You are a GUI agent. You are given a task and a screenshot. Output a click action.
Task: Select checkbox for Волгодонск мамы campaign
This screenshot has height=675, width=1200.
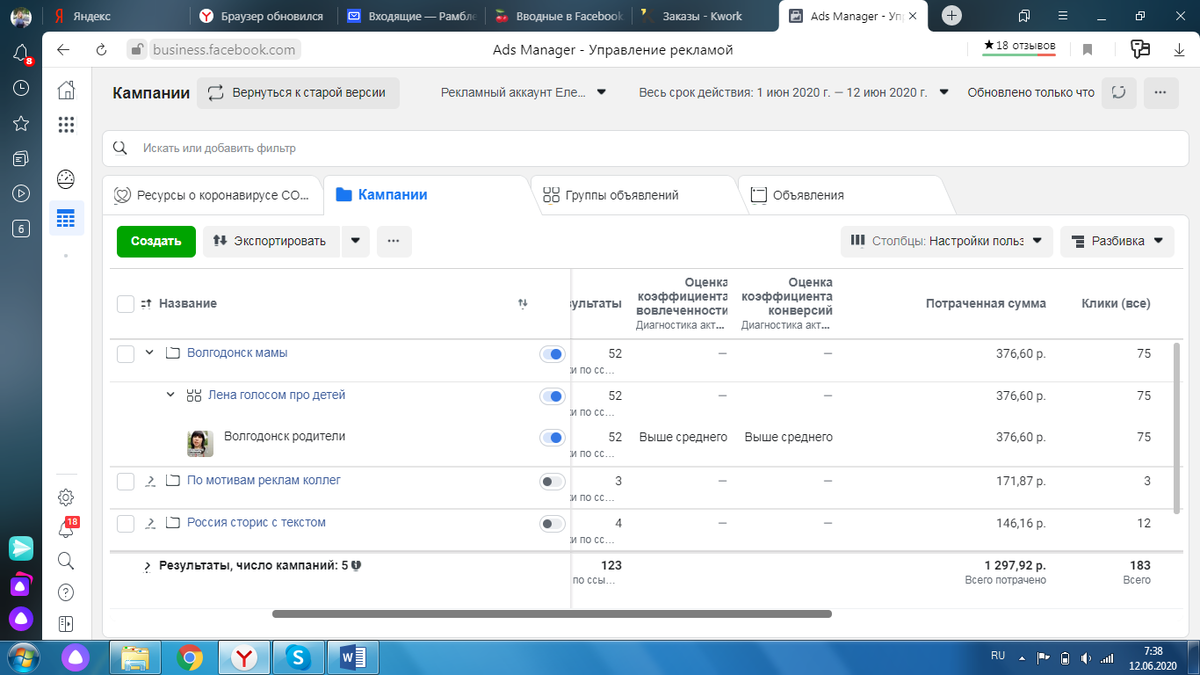[126, 354]
